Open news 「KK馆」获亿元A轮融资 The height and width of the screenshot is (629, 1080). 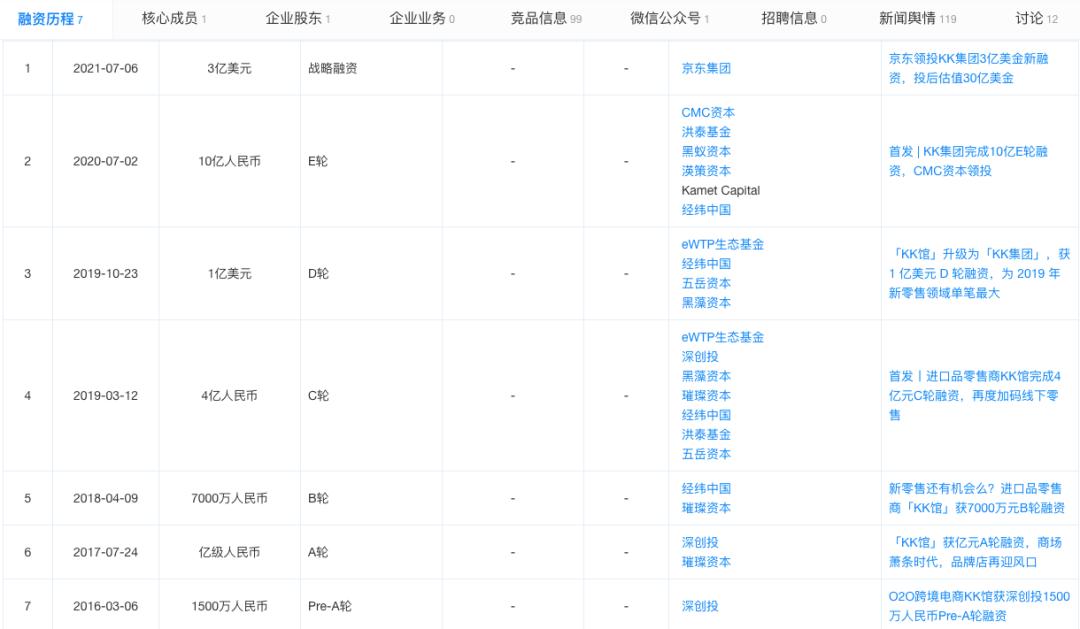pos(975,552)
